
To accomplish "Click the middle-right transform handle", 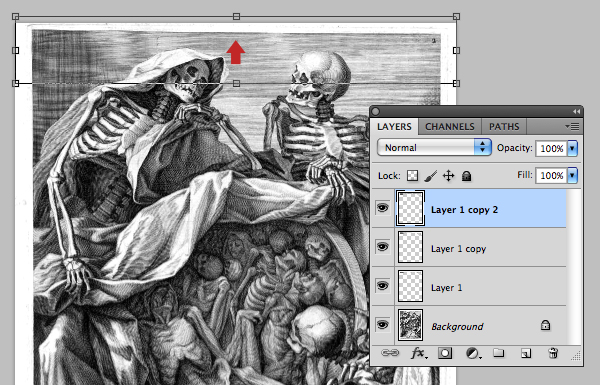I will (456, 50).
